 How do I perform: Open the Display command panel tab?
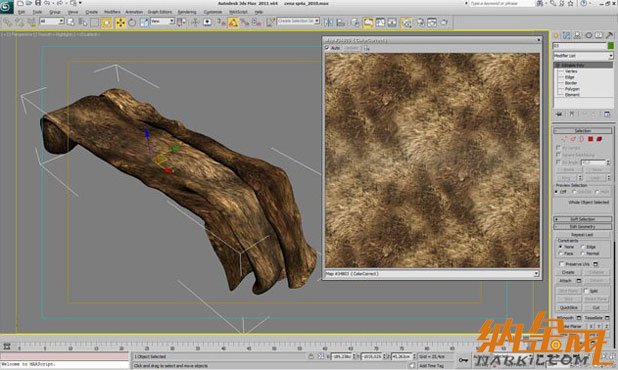pos(599,36)
